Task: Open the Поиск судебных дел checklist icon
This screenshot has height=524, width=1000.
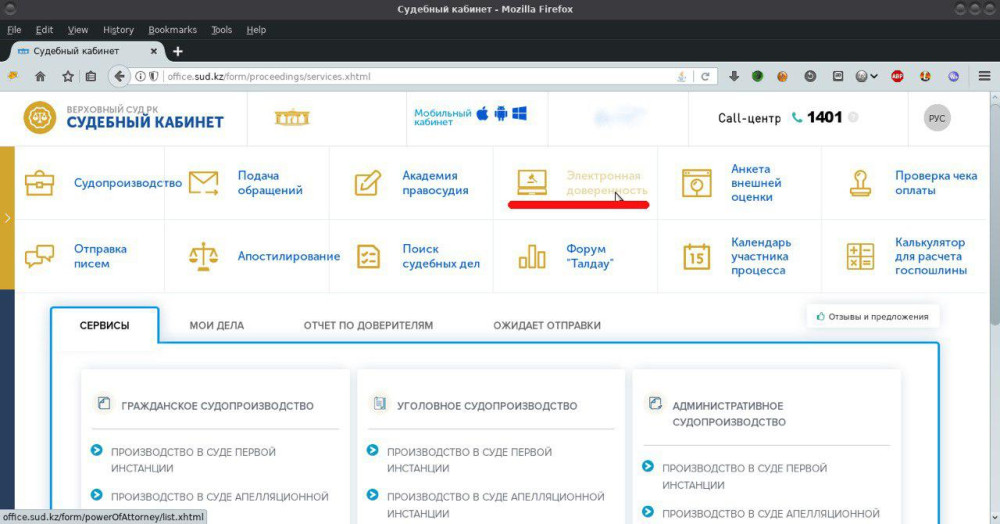Action: pos(368,256)
